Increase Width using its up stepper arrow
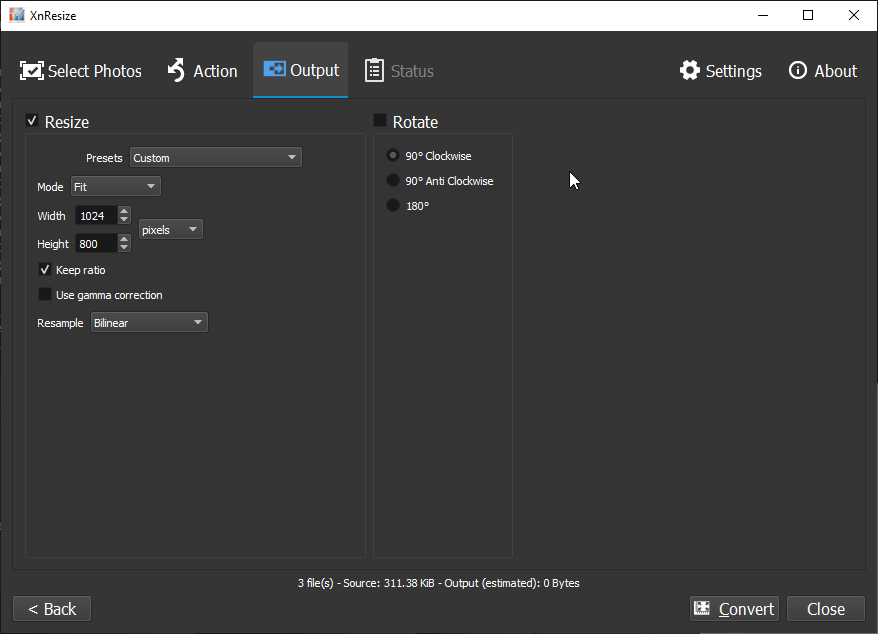 click(x=123, y=210)
